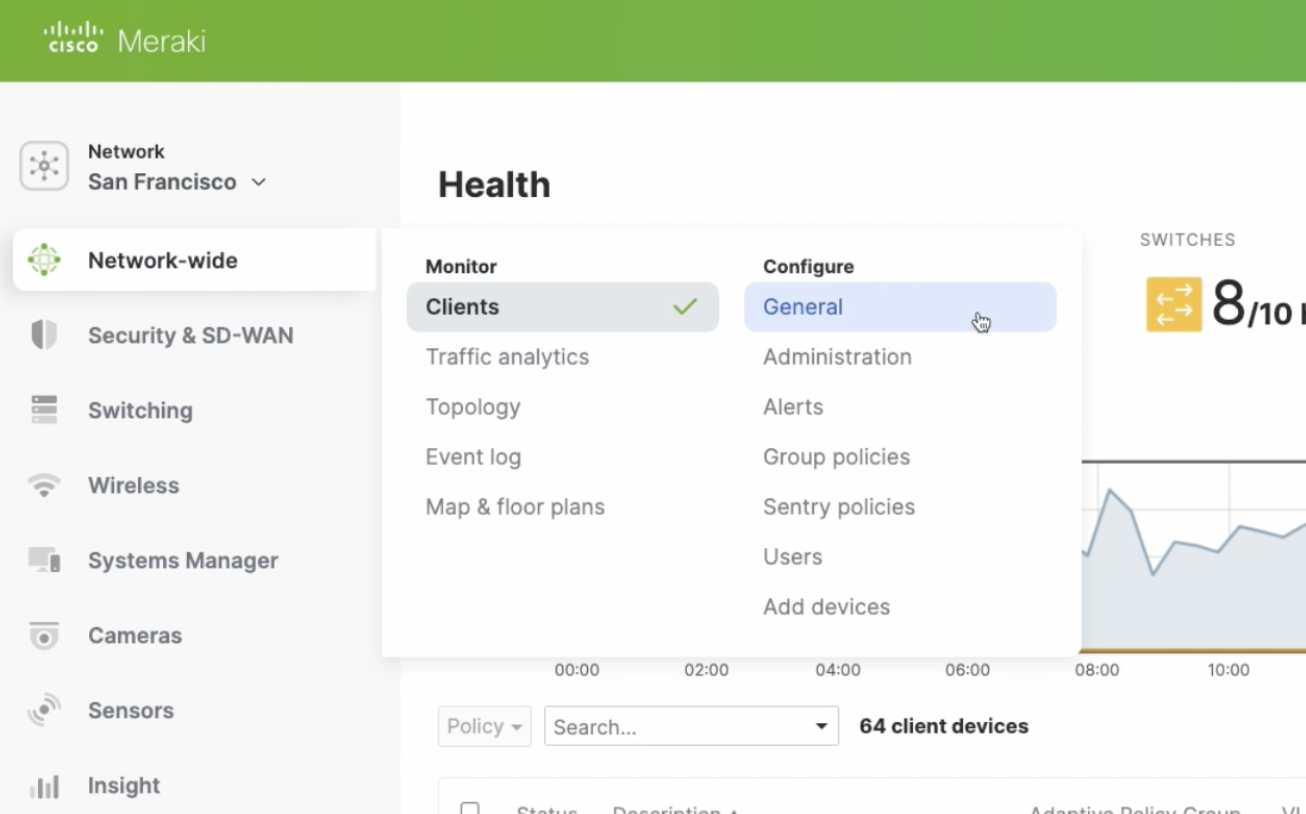Click the Switching sidebar icon
Screen dimensions: 1306x814
(x=44, y=410)
